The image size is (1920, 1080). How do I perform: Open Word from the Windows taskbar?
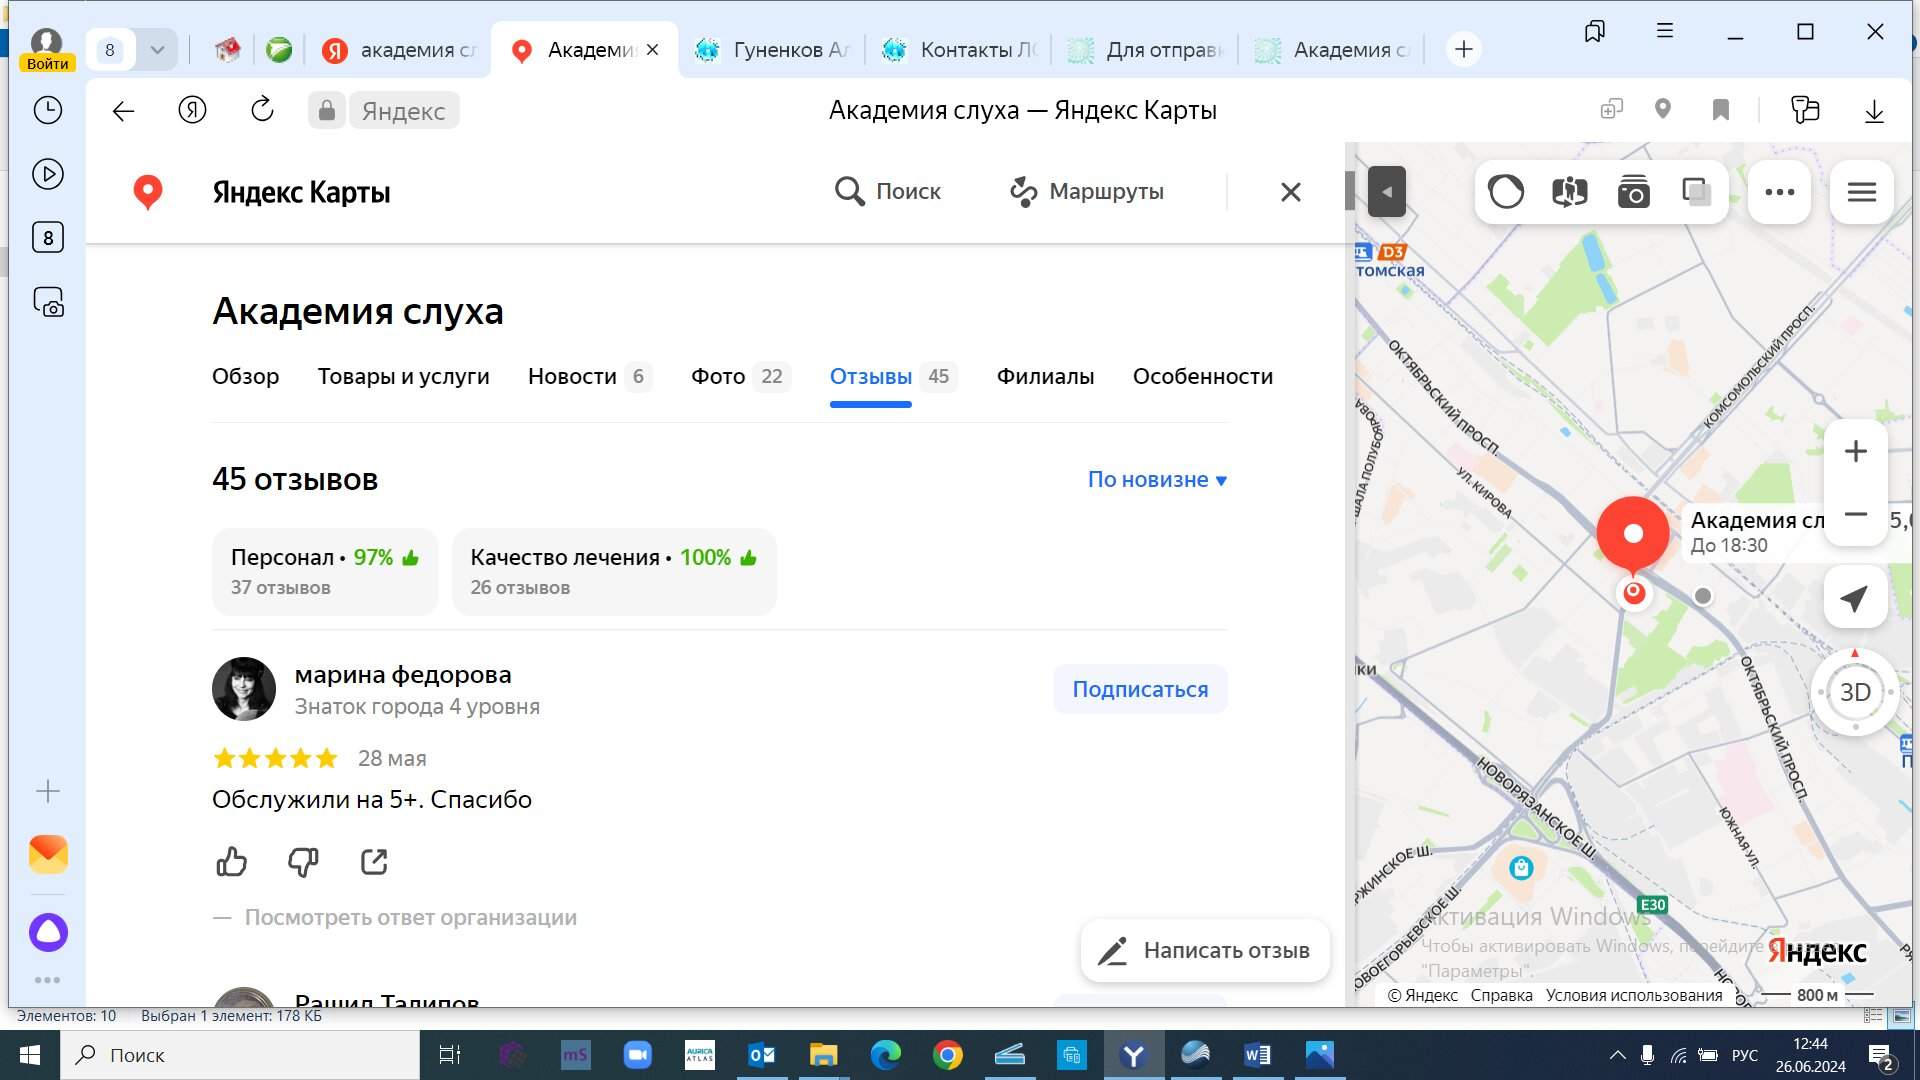[x=1257, y=1055]
